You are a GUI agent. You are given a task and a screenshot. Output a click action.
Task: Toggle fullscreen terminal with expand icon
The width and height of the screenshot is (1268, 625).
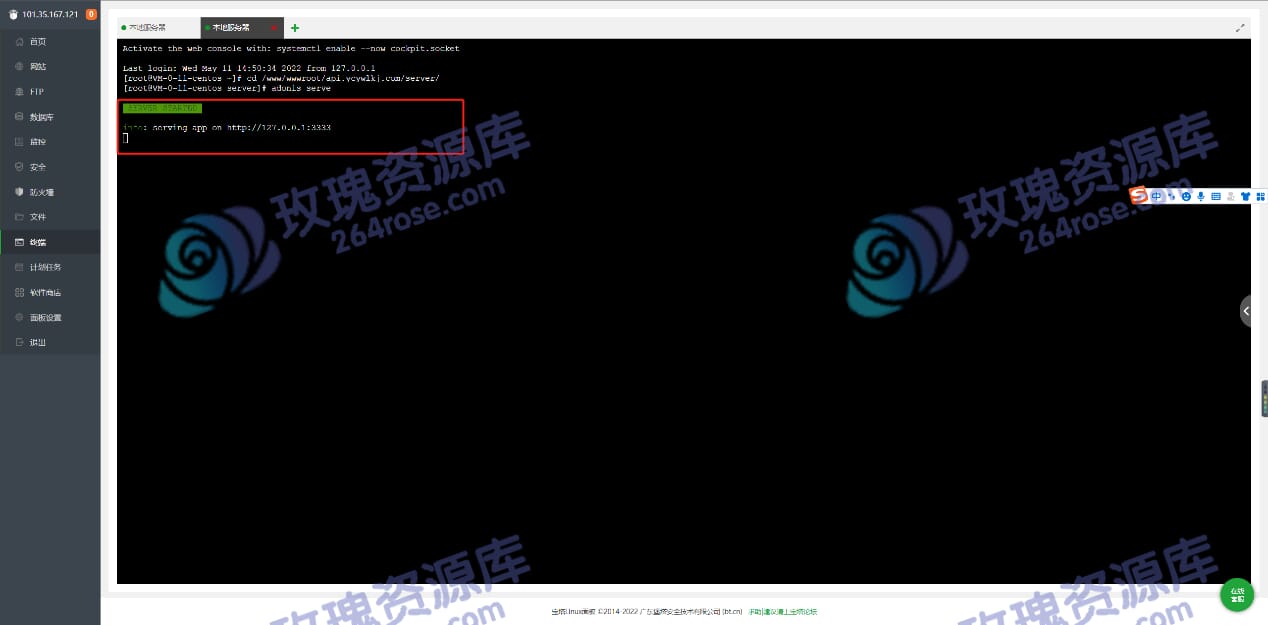[x=1240, y=28]
